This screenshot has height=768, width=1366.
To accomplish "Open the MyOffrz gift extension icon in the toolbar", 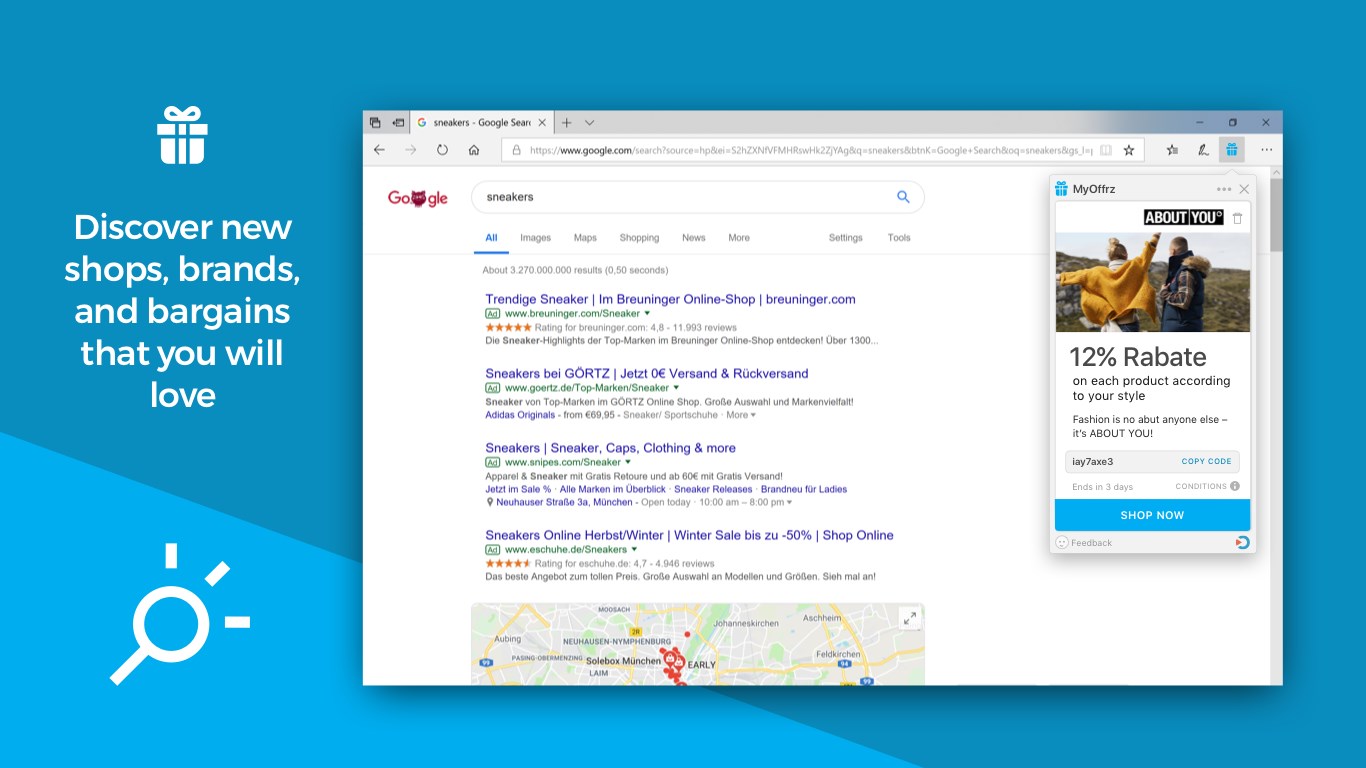I will [x=1231, y=150].
